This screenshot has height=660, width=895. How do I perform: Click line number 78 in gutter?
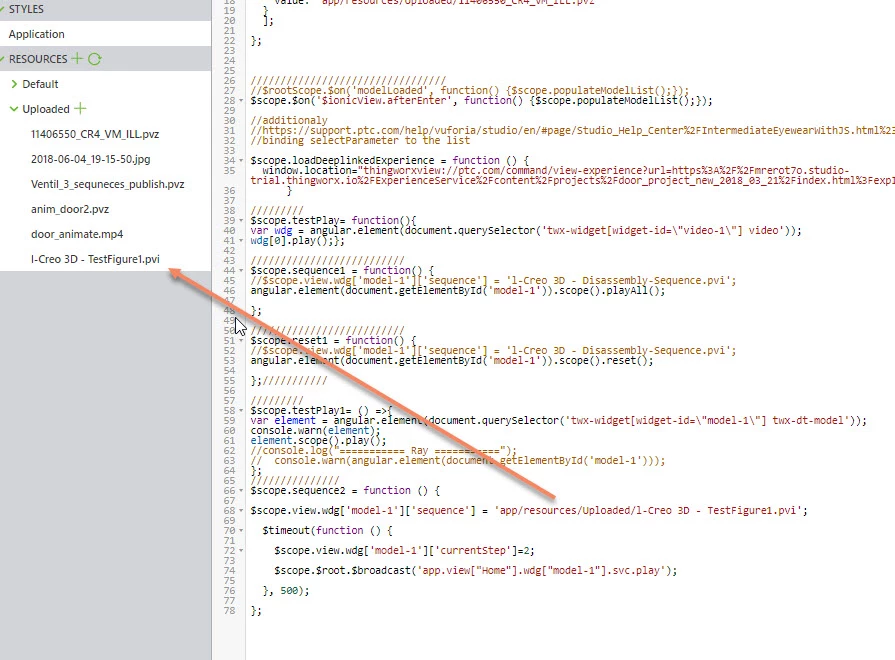click(x=229, y=610)
